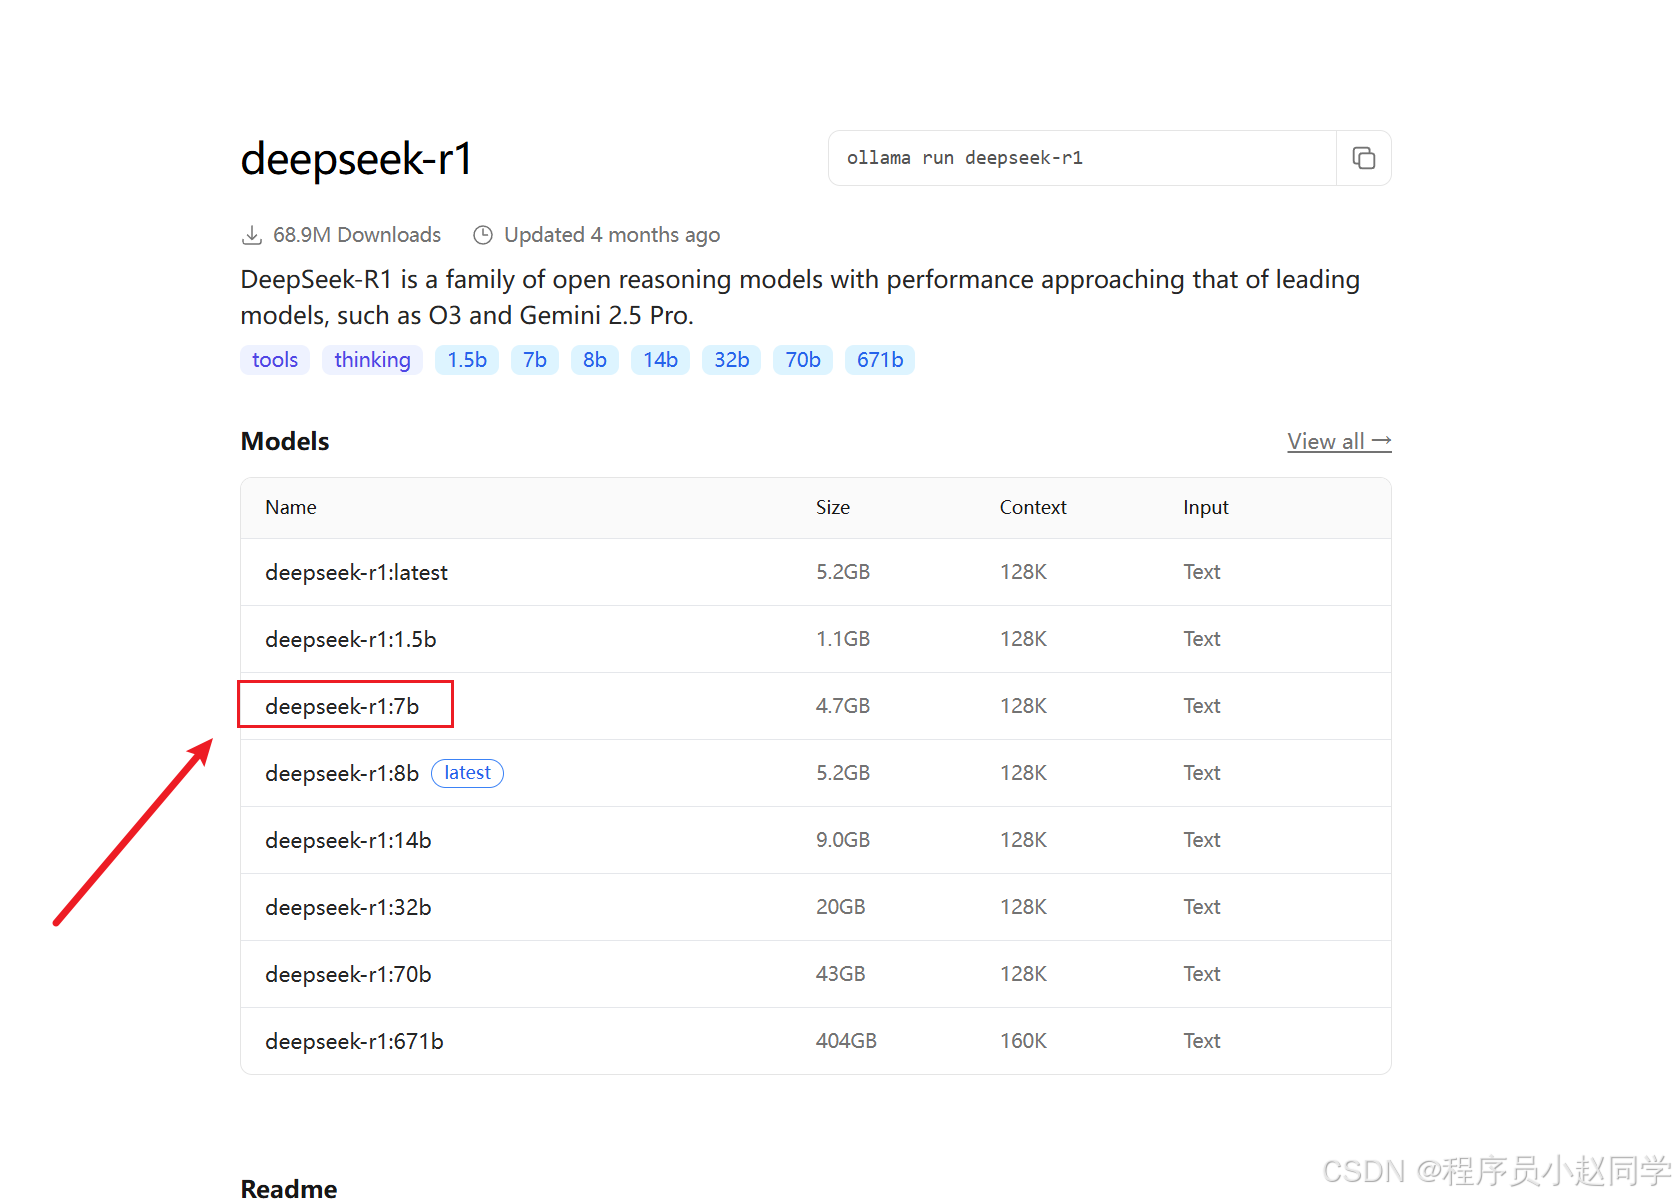Viewport: 1676px width, 1201px height.
Task: Click the ollama run deepseek-r1 command field
Action: tap(1082, 158)
